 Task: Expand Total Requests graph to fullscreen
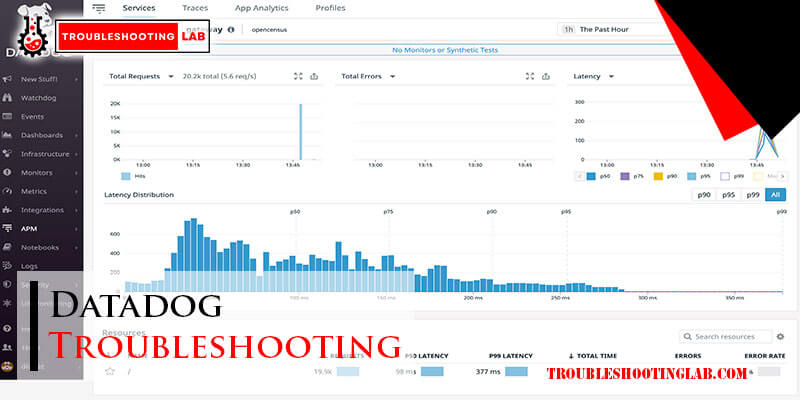point(297,76)
